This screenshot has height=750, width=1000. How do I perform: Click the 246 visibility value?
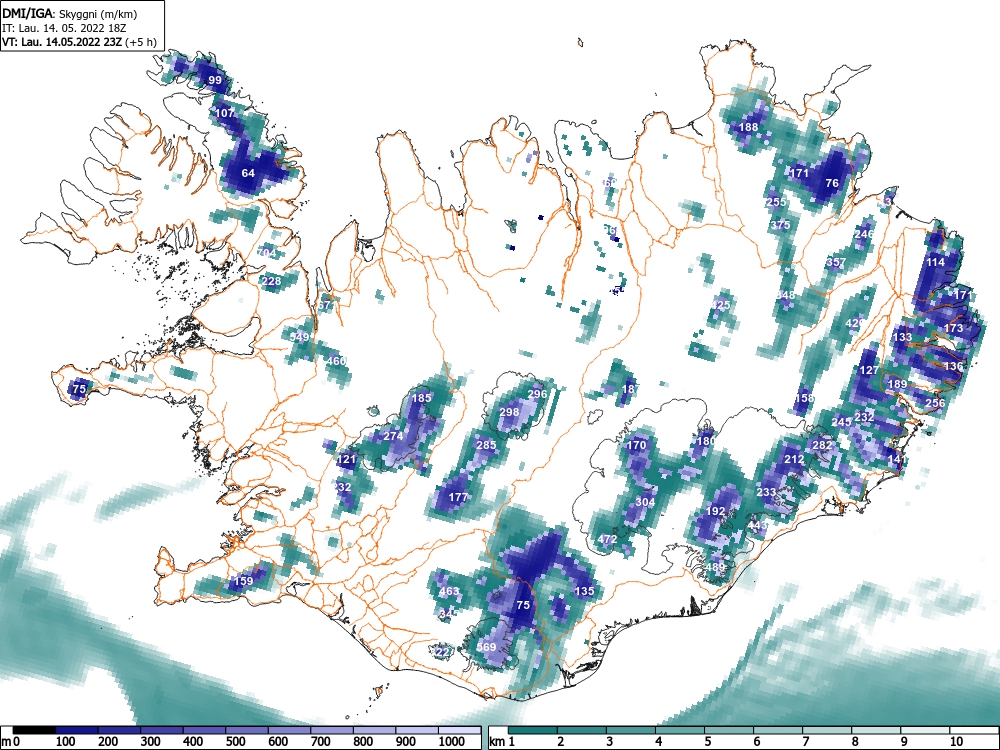pyautogui.click(x=864, y=234)
